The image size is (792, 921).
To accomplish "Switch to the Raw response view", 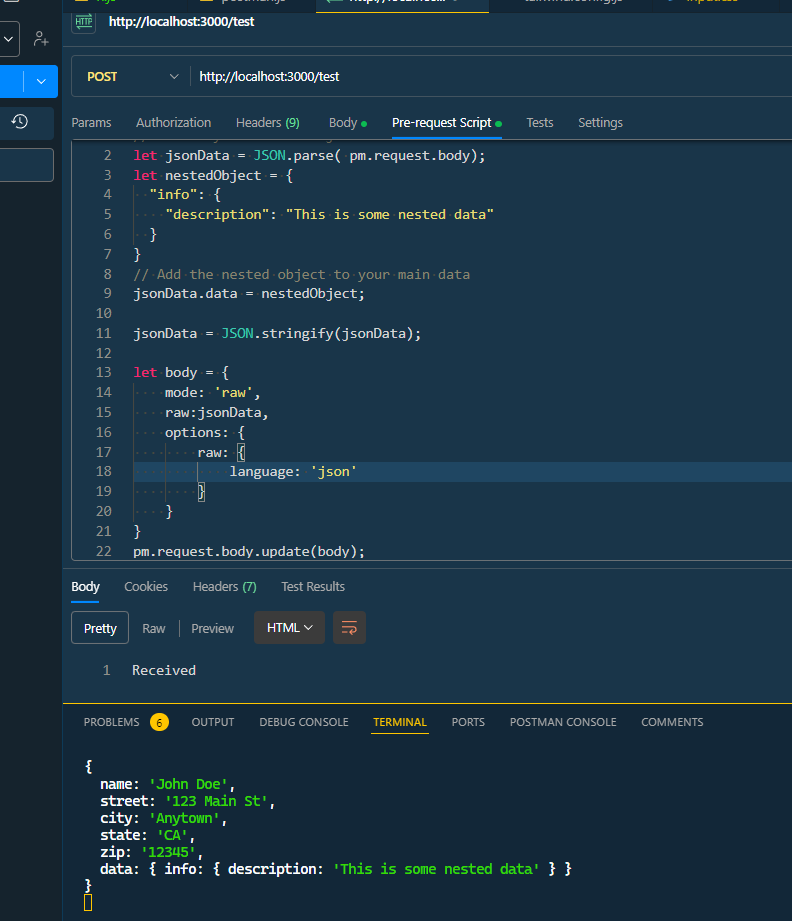I will pos(154,628).
